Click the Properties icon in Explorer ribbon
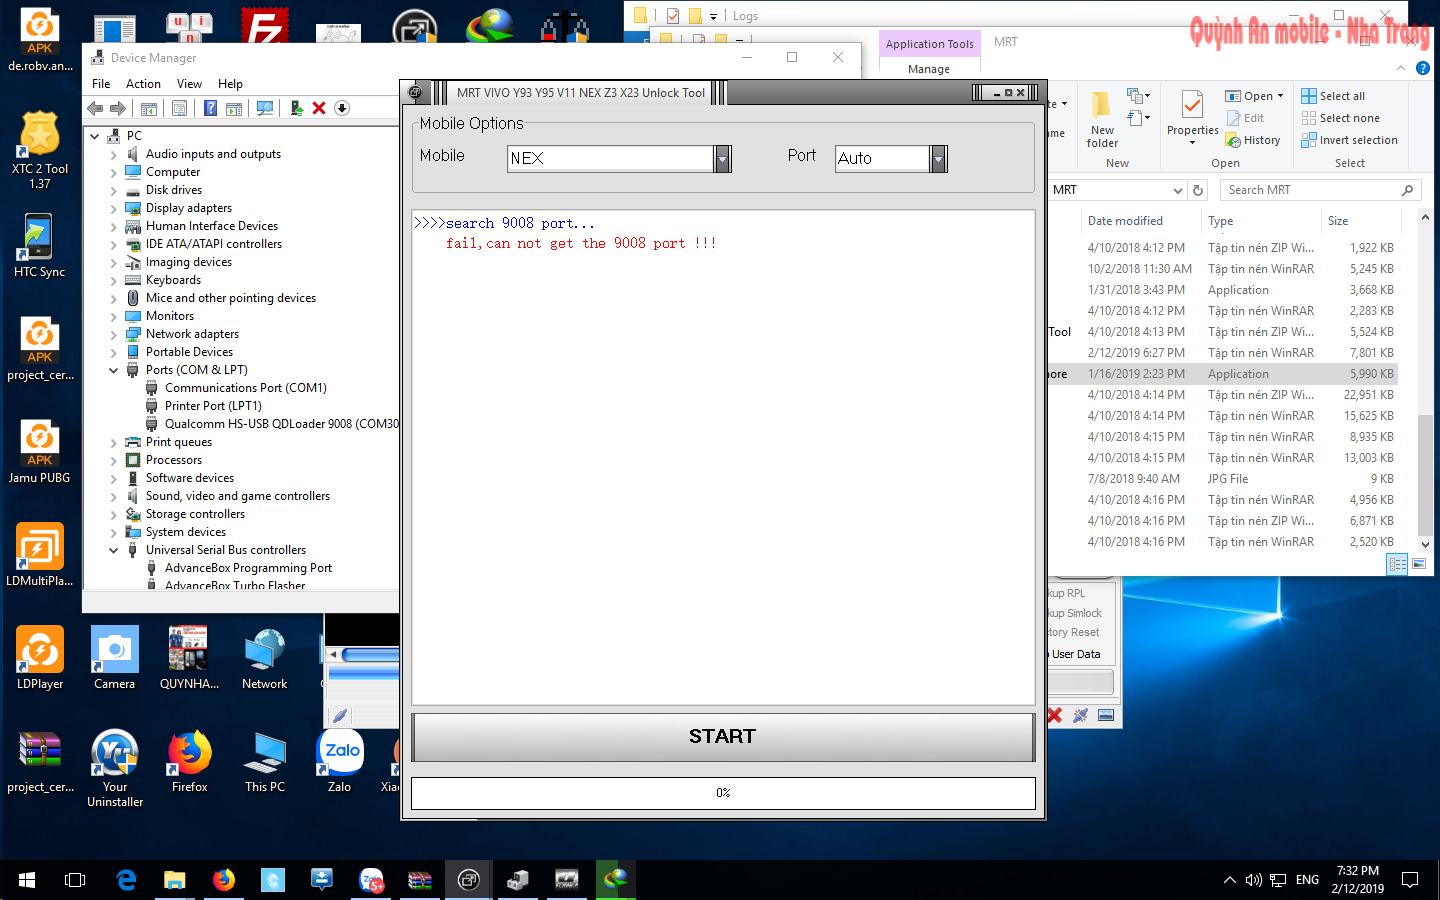This screenshot has width=1440, height=900. coord(1192,117)
